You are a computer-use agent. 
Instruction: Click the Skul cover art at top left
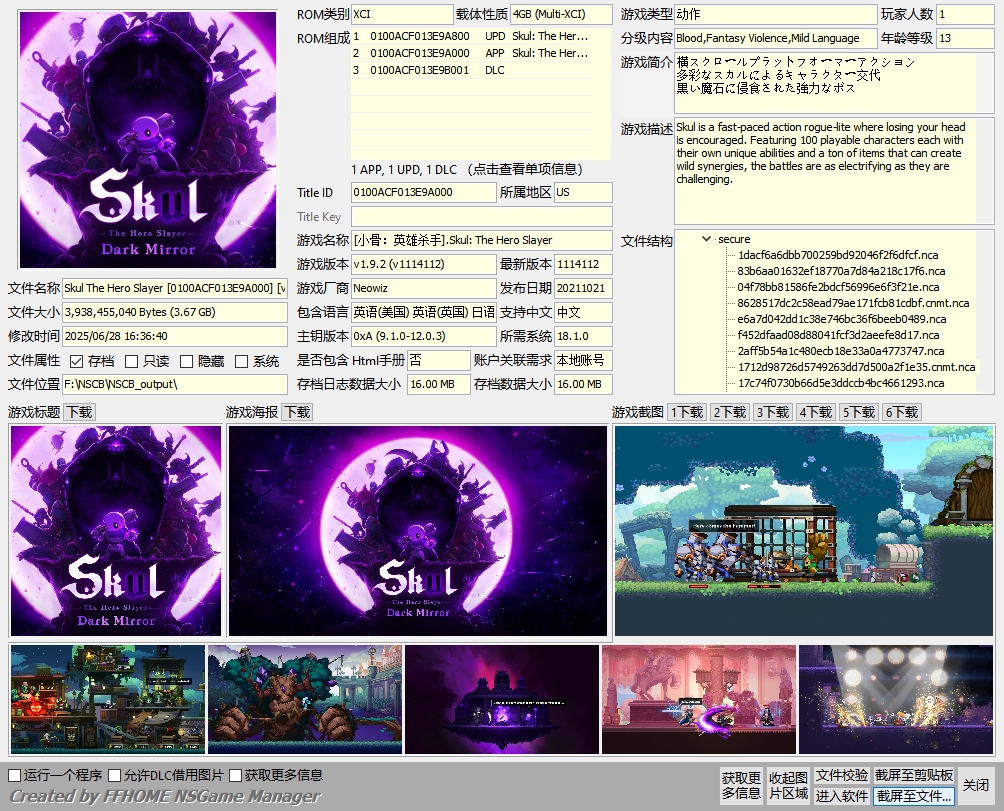tap(148, 140)
